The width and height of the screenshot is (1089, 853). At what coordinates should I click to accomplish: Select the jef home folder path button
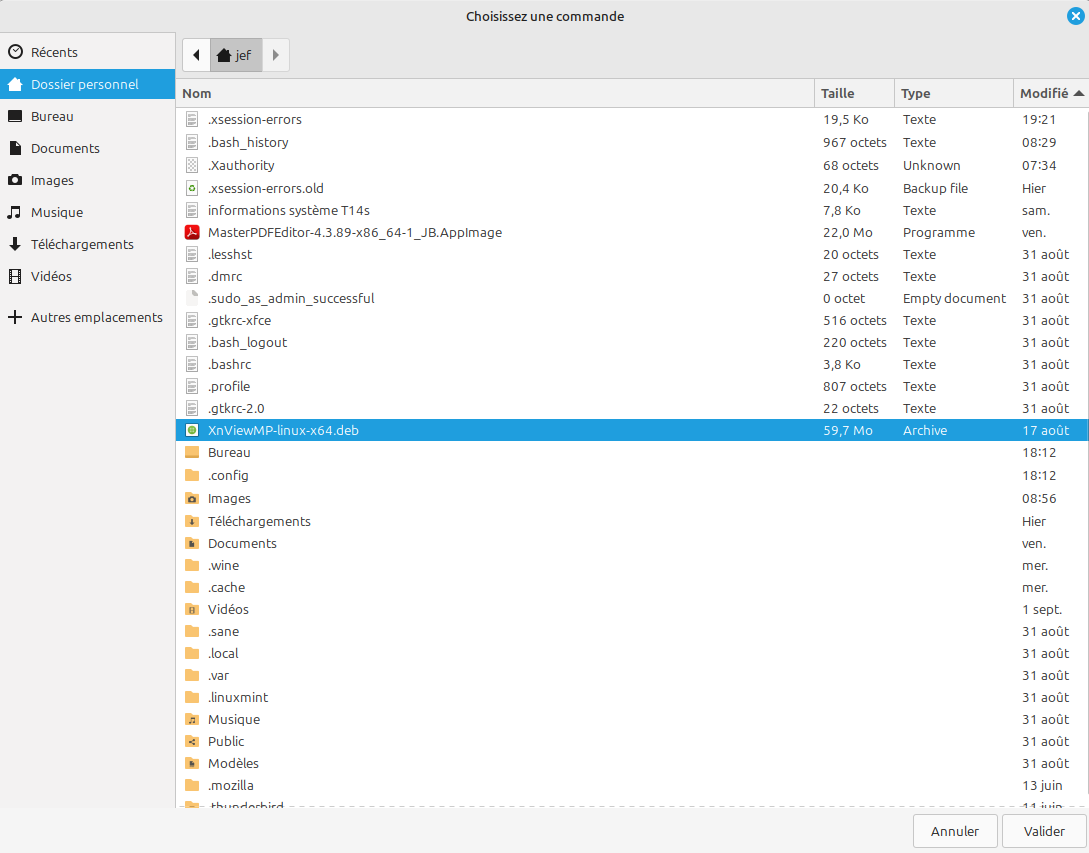(x=235, y=55)
